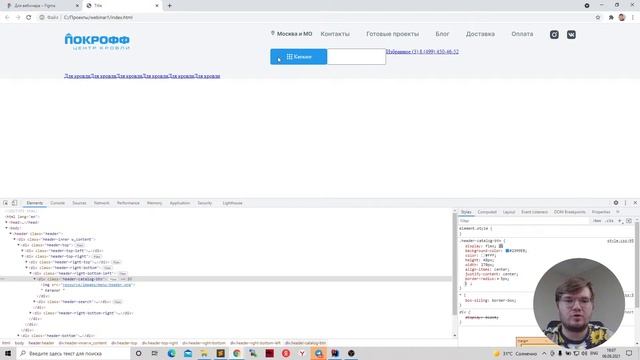Toggle flex badge on header-top-right div
This screenshot has height=360, width=640.
[97, 257]
